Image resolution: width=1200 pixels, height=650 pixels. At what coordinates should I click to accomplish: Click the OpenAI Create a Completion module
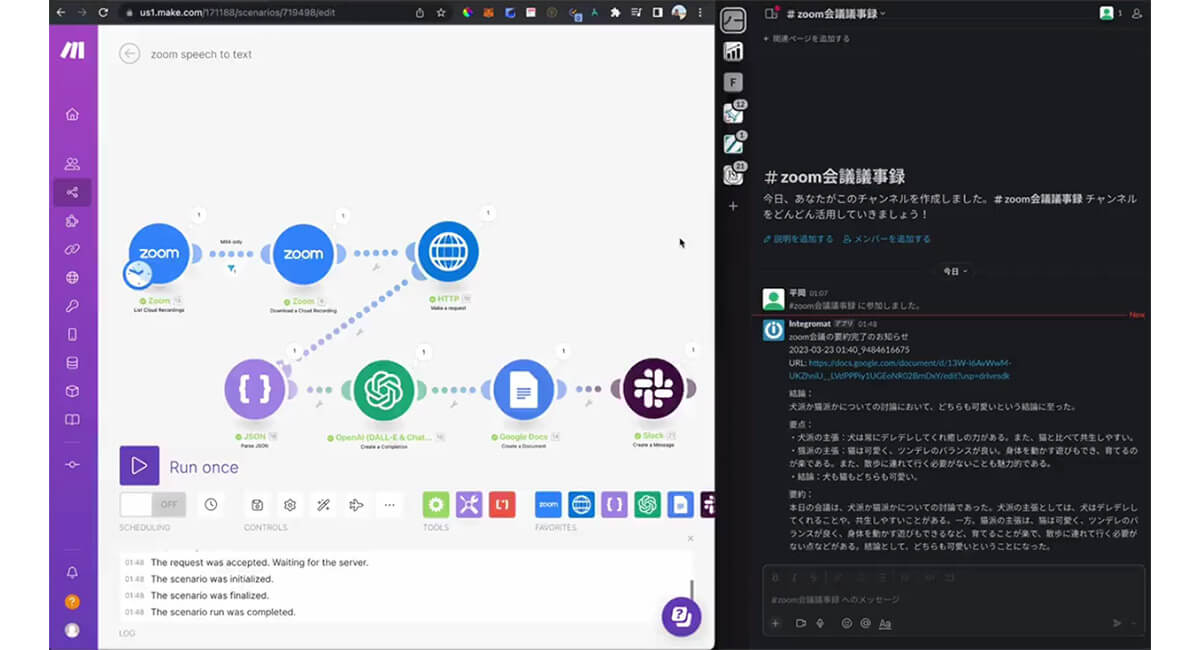[383, 390]
